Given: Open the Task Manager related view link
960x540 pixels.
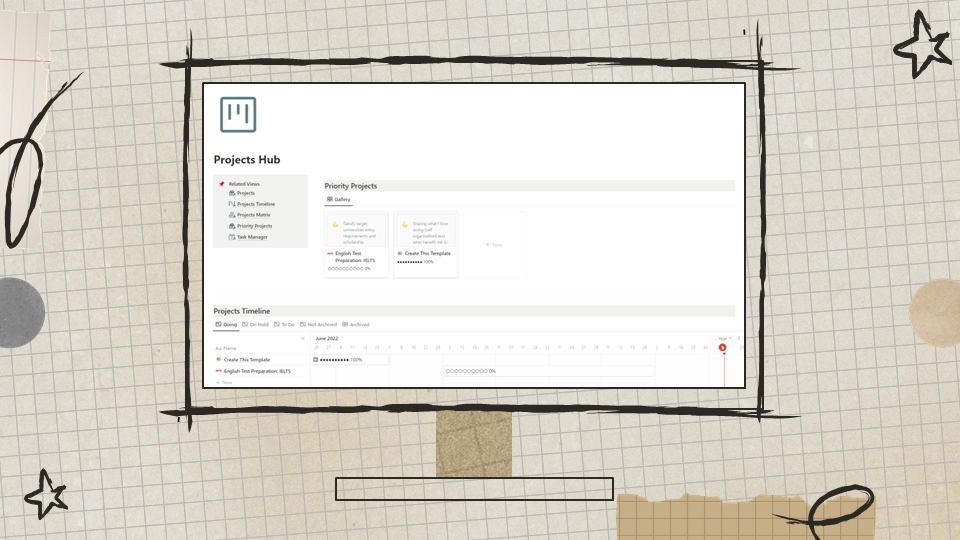Looking at the screenshot, I should pyautogui.click(x=252, y=237).
